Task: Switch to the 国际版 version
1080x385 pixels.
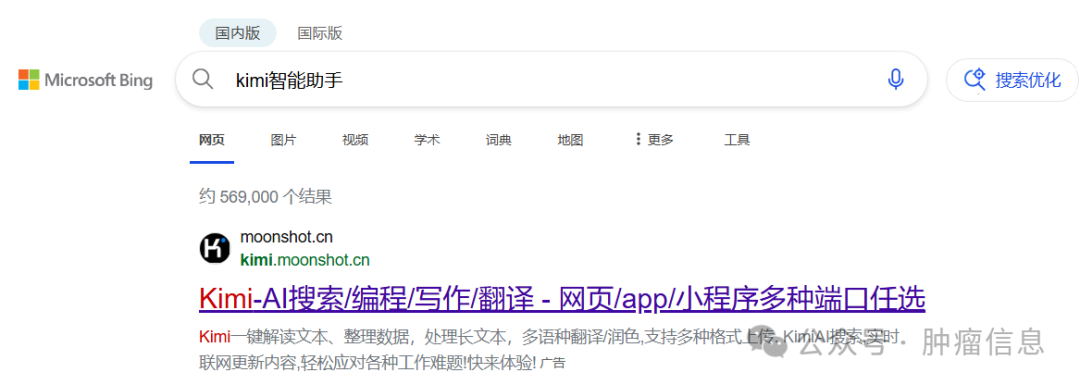Action: pyautogui.click(x=320, y=33)
